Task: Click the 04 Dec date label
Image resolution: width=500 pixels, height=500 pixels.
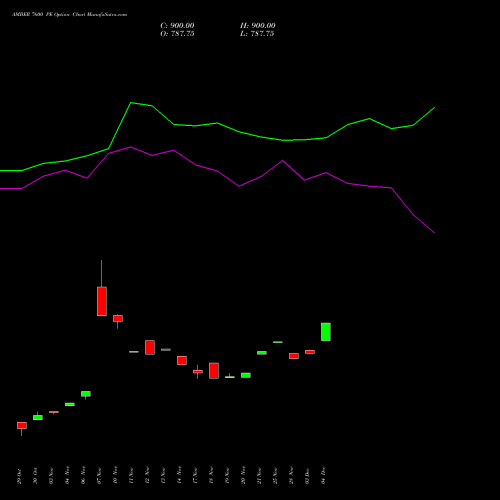Action: click(323, 476)
